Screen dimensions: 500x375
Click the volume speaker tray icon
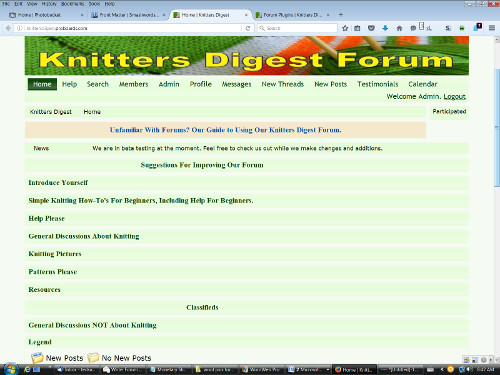(x=470, y=369)
